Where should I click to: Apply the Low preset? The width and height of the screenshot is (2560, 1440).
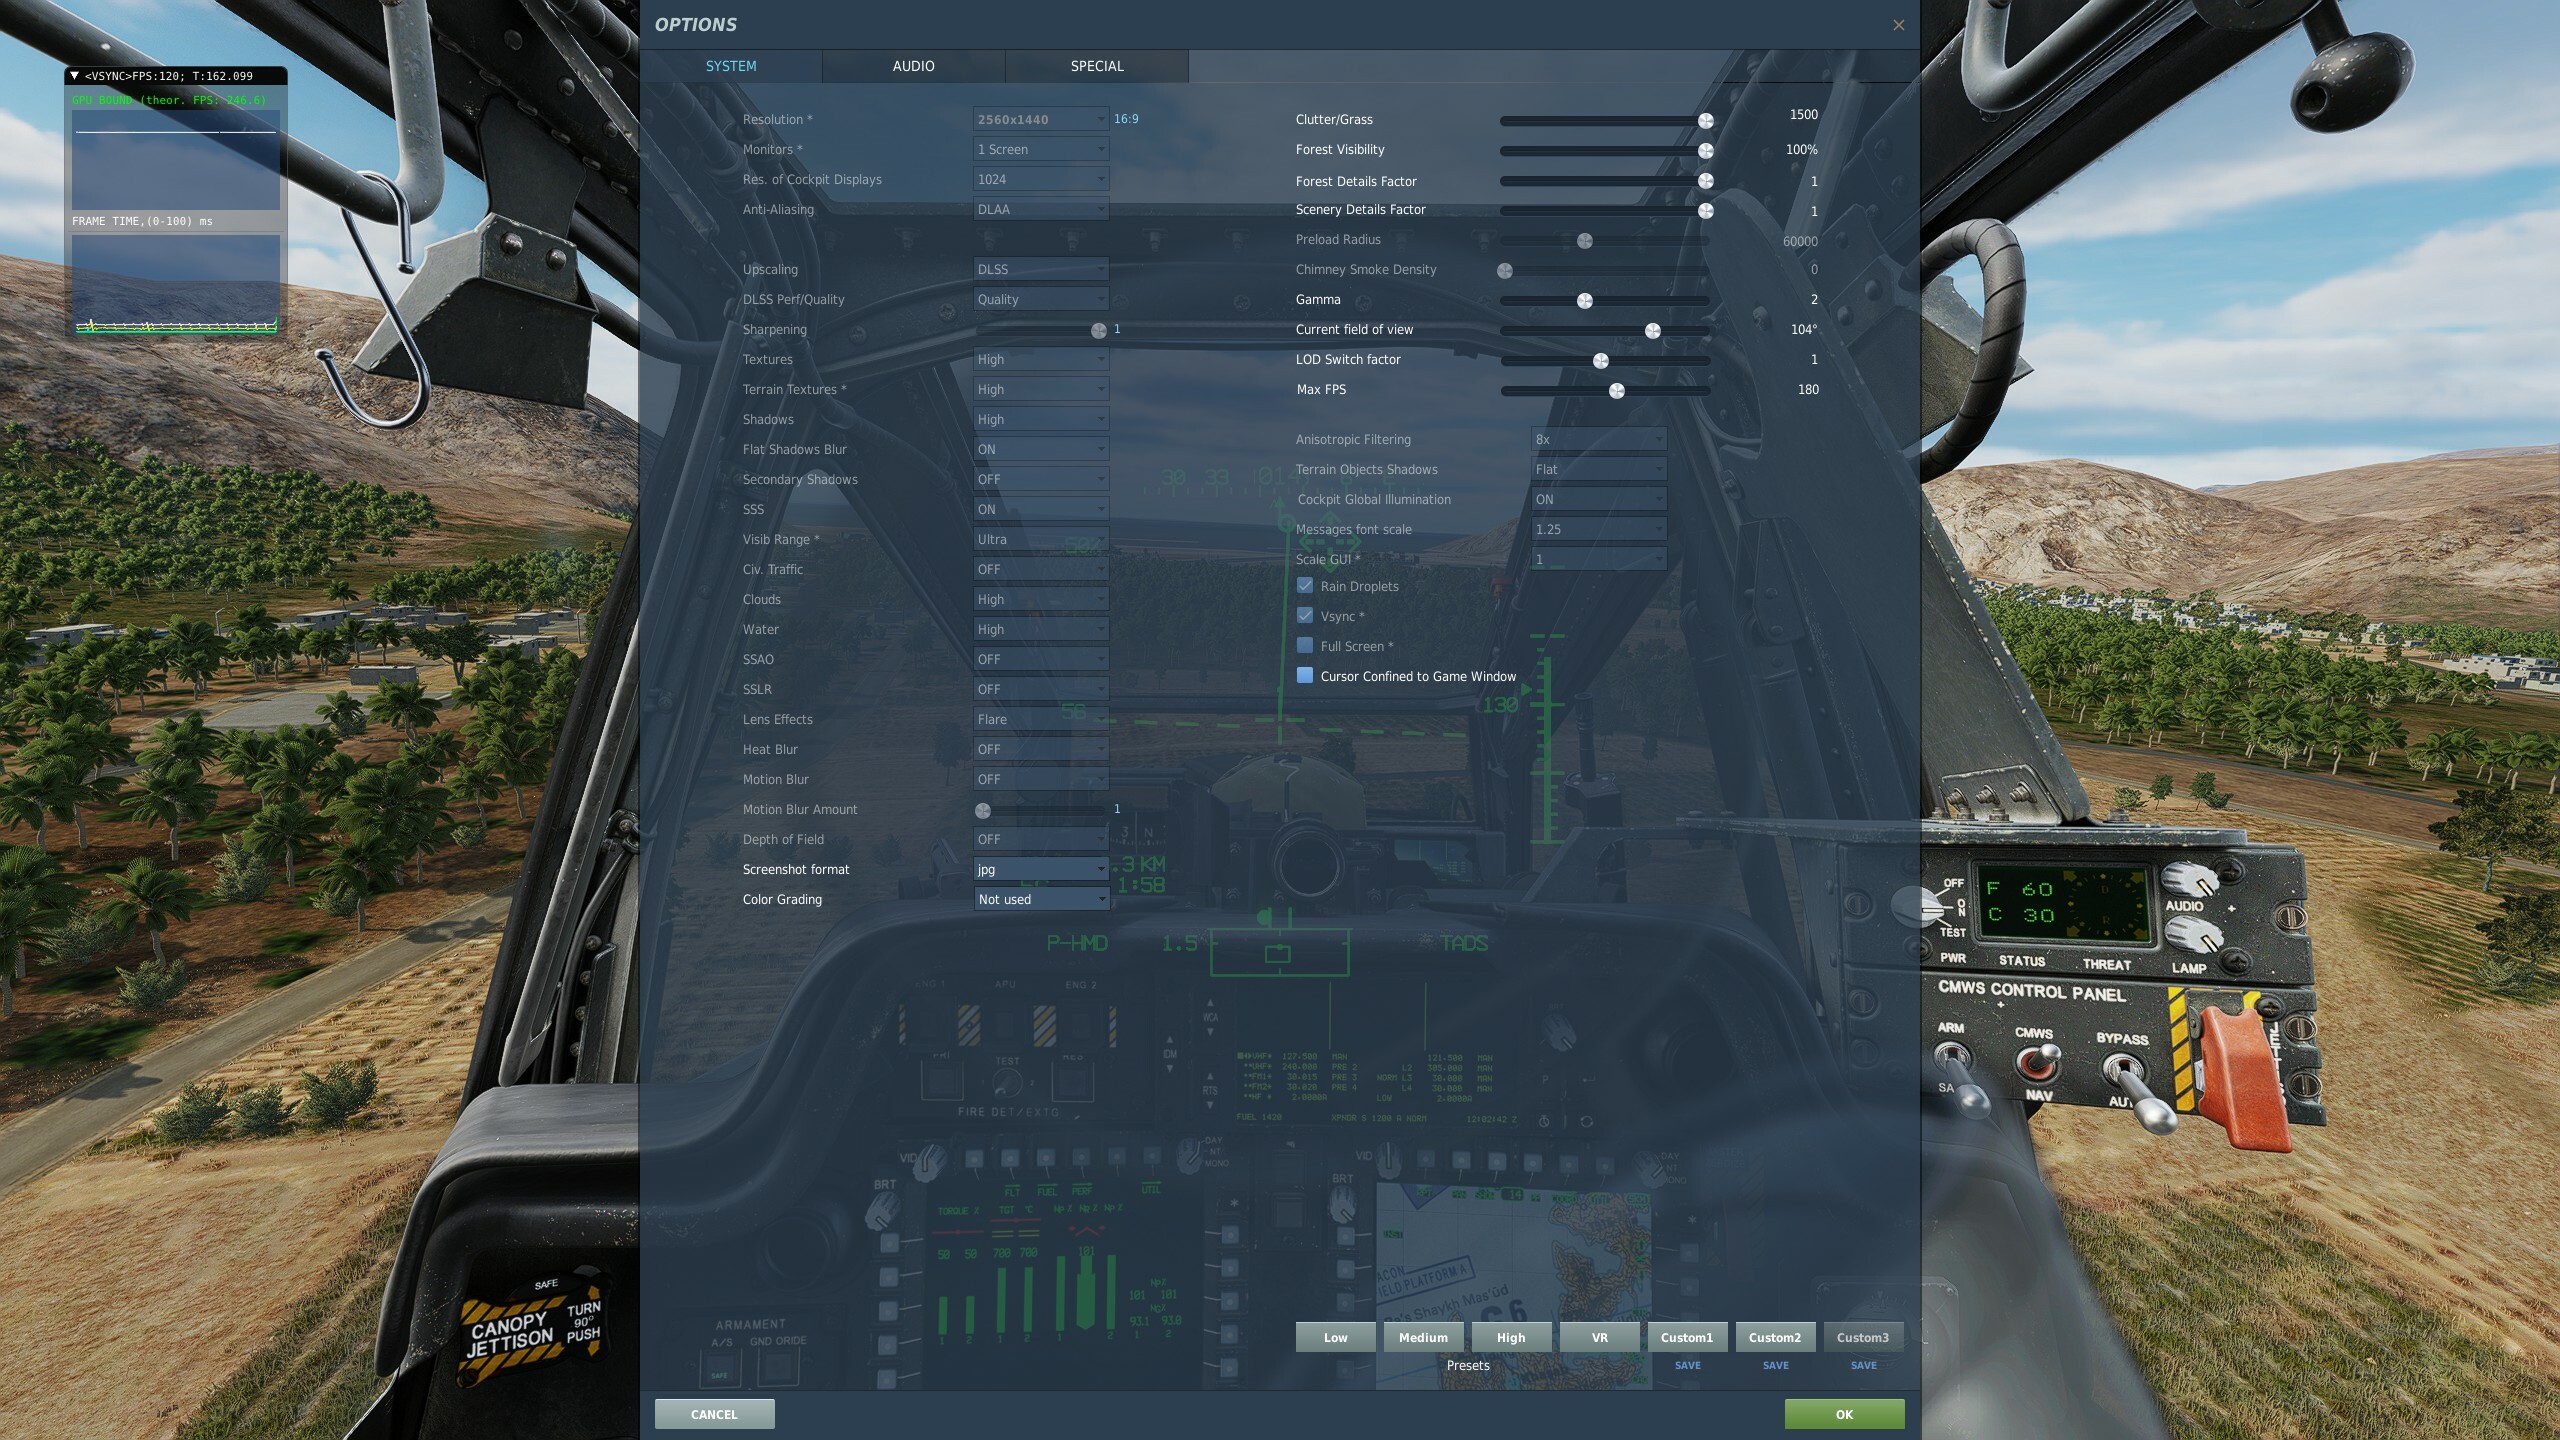pyautogui.click(x=1335, y=1337)
